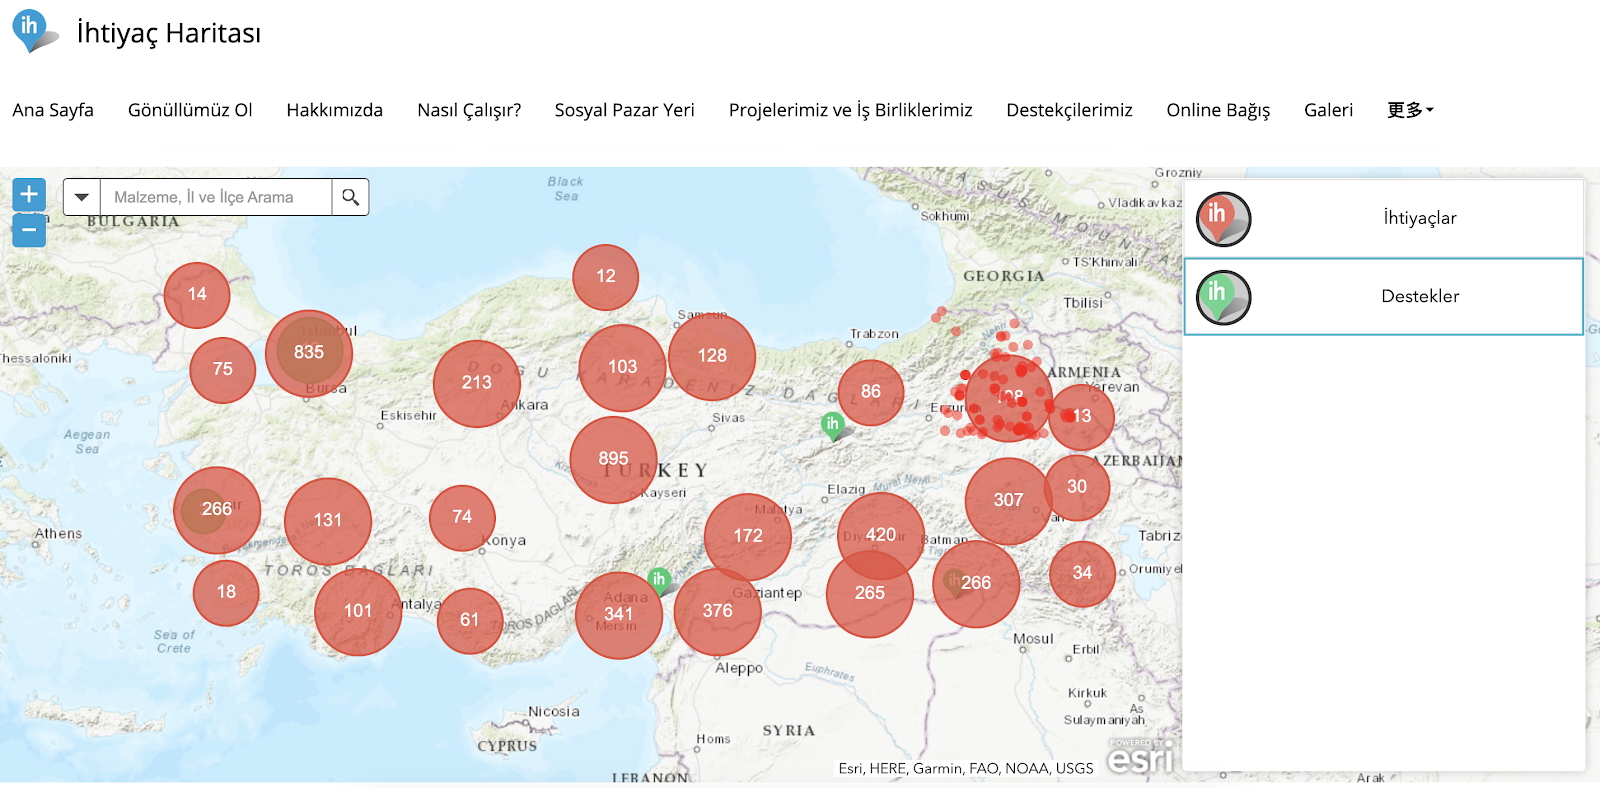The image size is (1600, 788).
Task: Click the Malzeme, İl ve İlçe search field
Action: click(216, 197)
